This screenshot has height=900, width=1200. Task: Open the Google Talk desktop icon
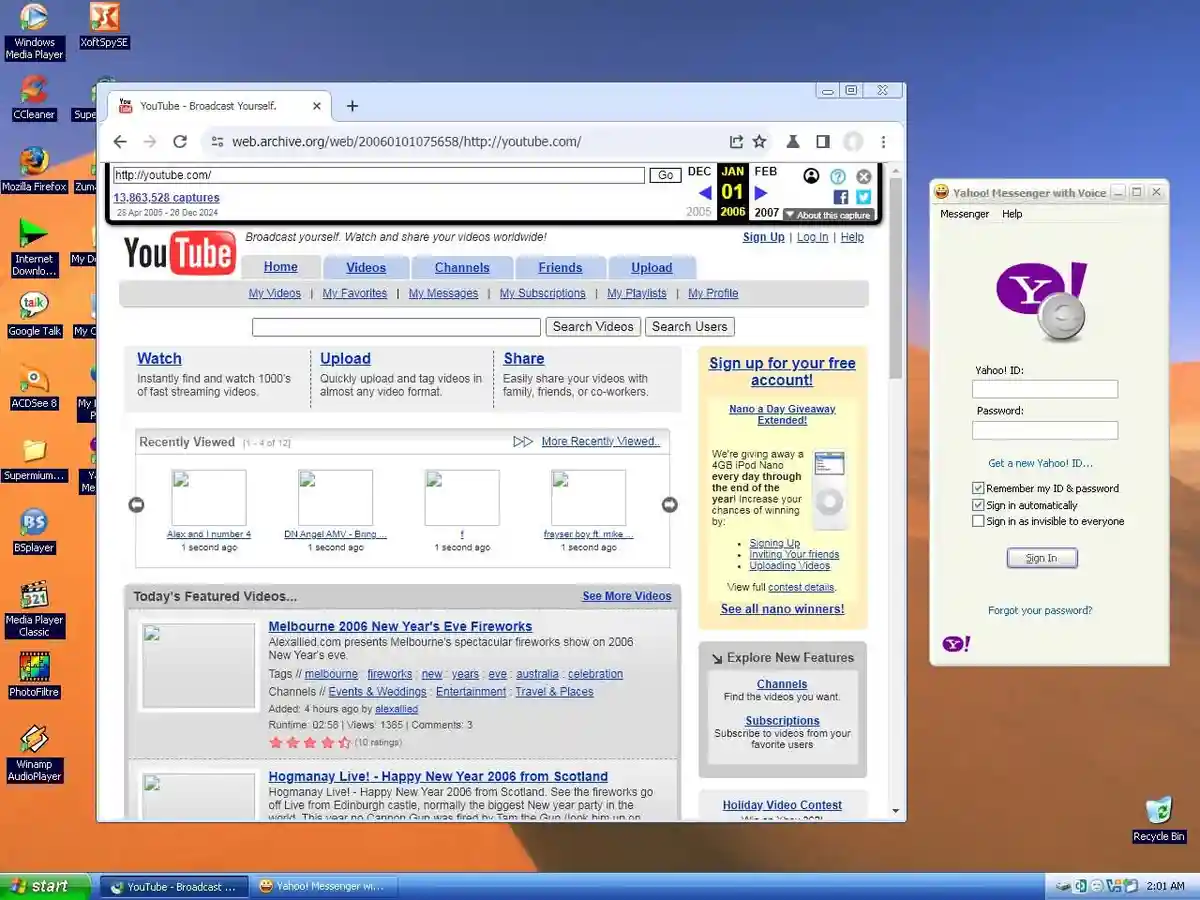click(34, 314)
